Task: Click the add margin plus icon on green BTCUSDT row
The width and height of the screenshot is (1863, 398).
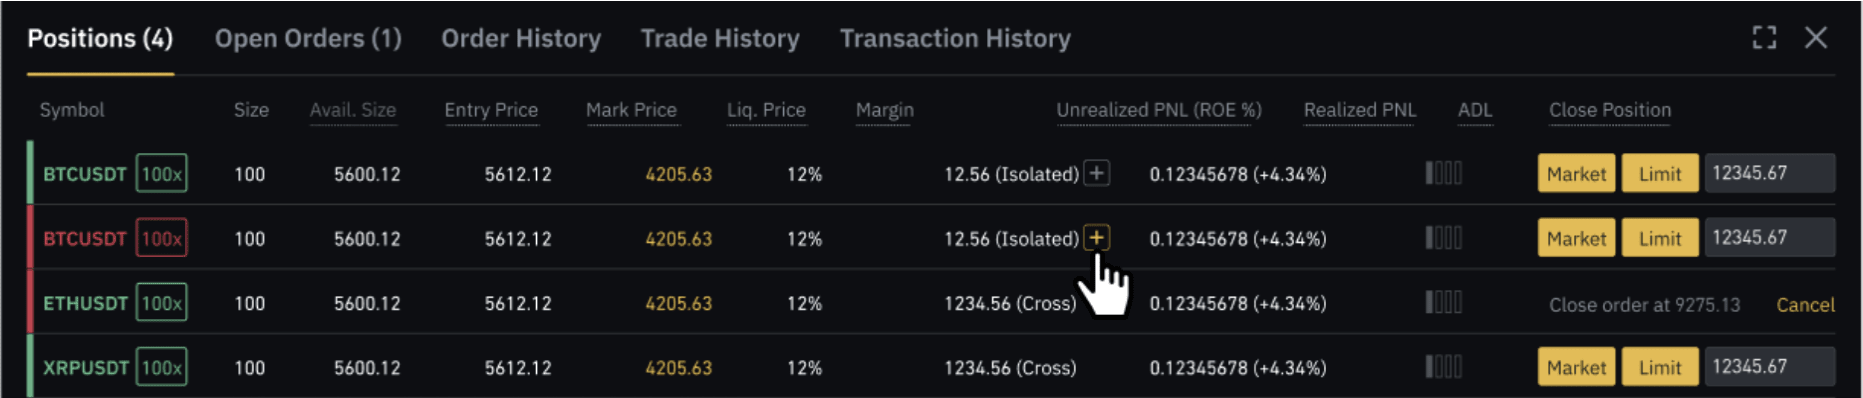Action: tap(1097, 173)
